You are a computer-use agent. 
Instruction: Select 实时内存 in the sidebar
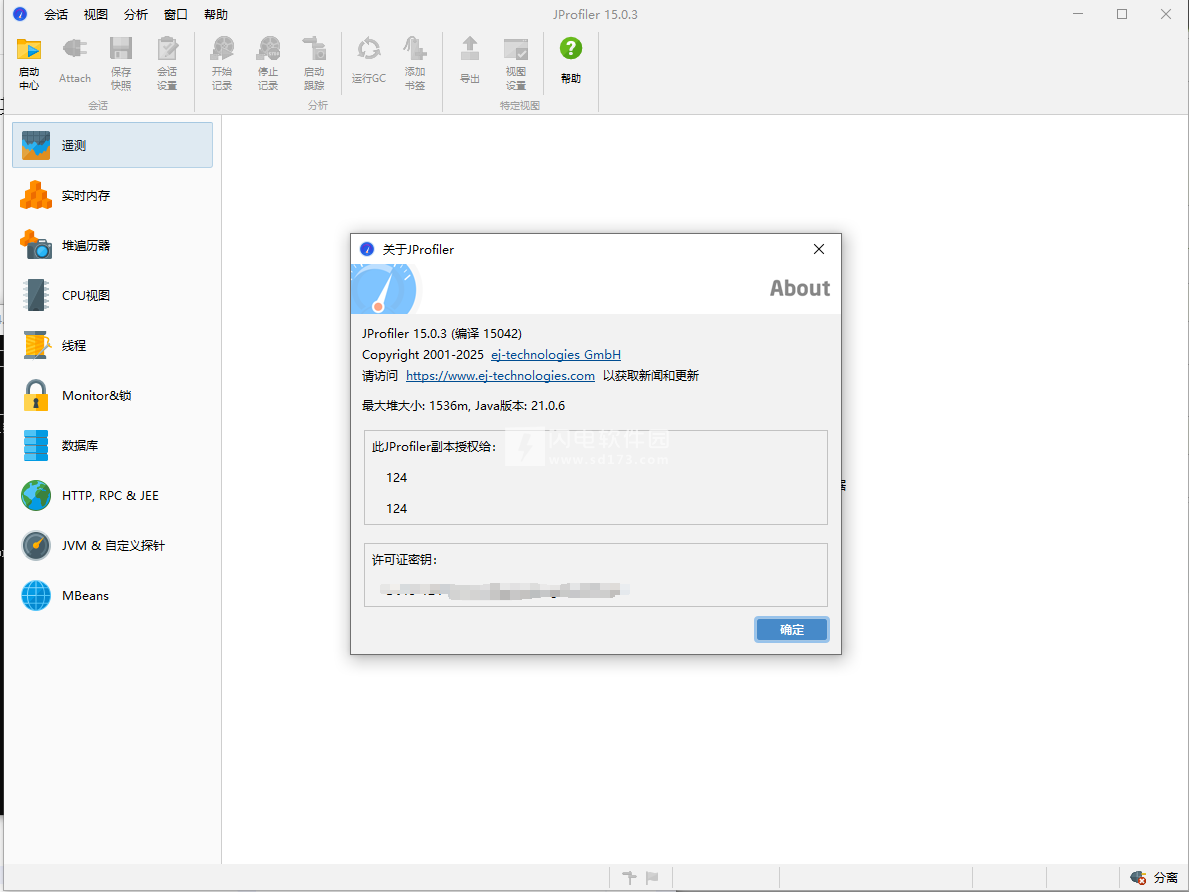click(x=85, y=196)
